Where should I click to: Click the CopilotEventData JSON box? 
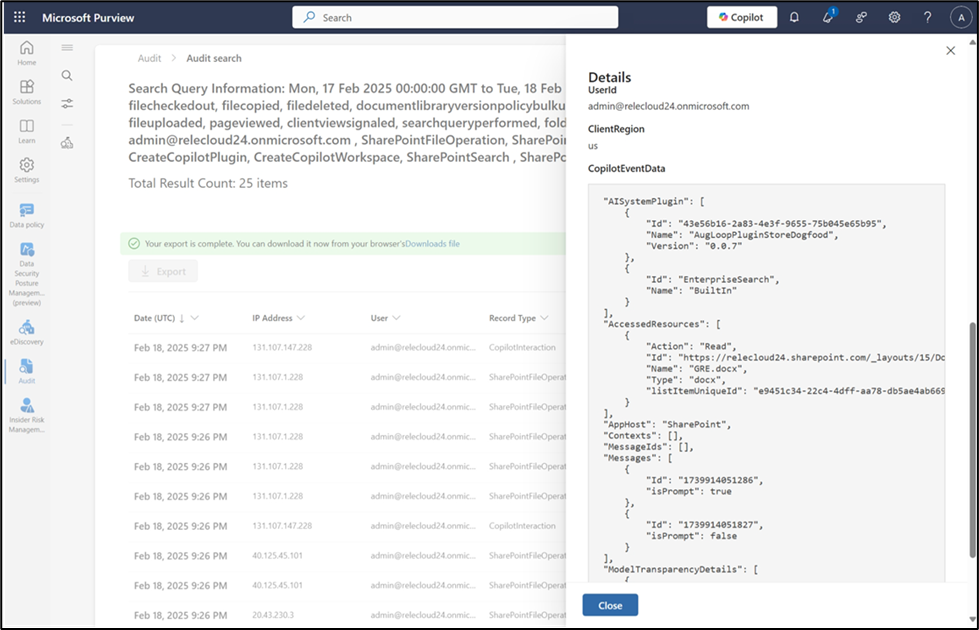tap(766, 383)
